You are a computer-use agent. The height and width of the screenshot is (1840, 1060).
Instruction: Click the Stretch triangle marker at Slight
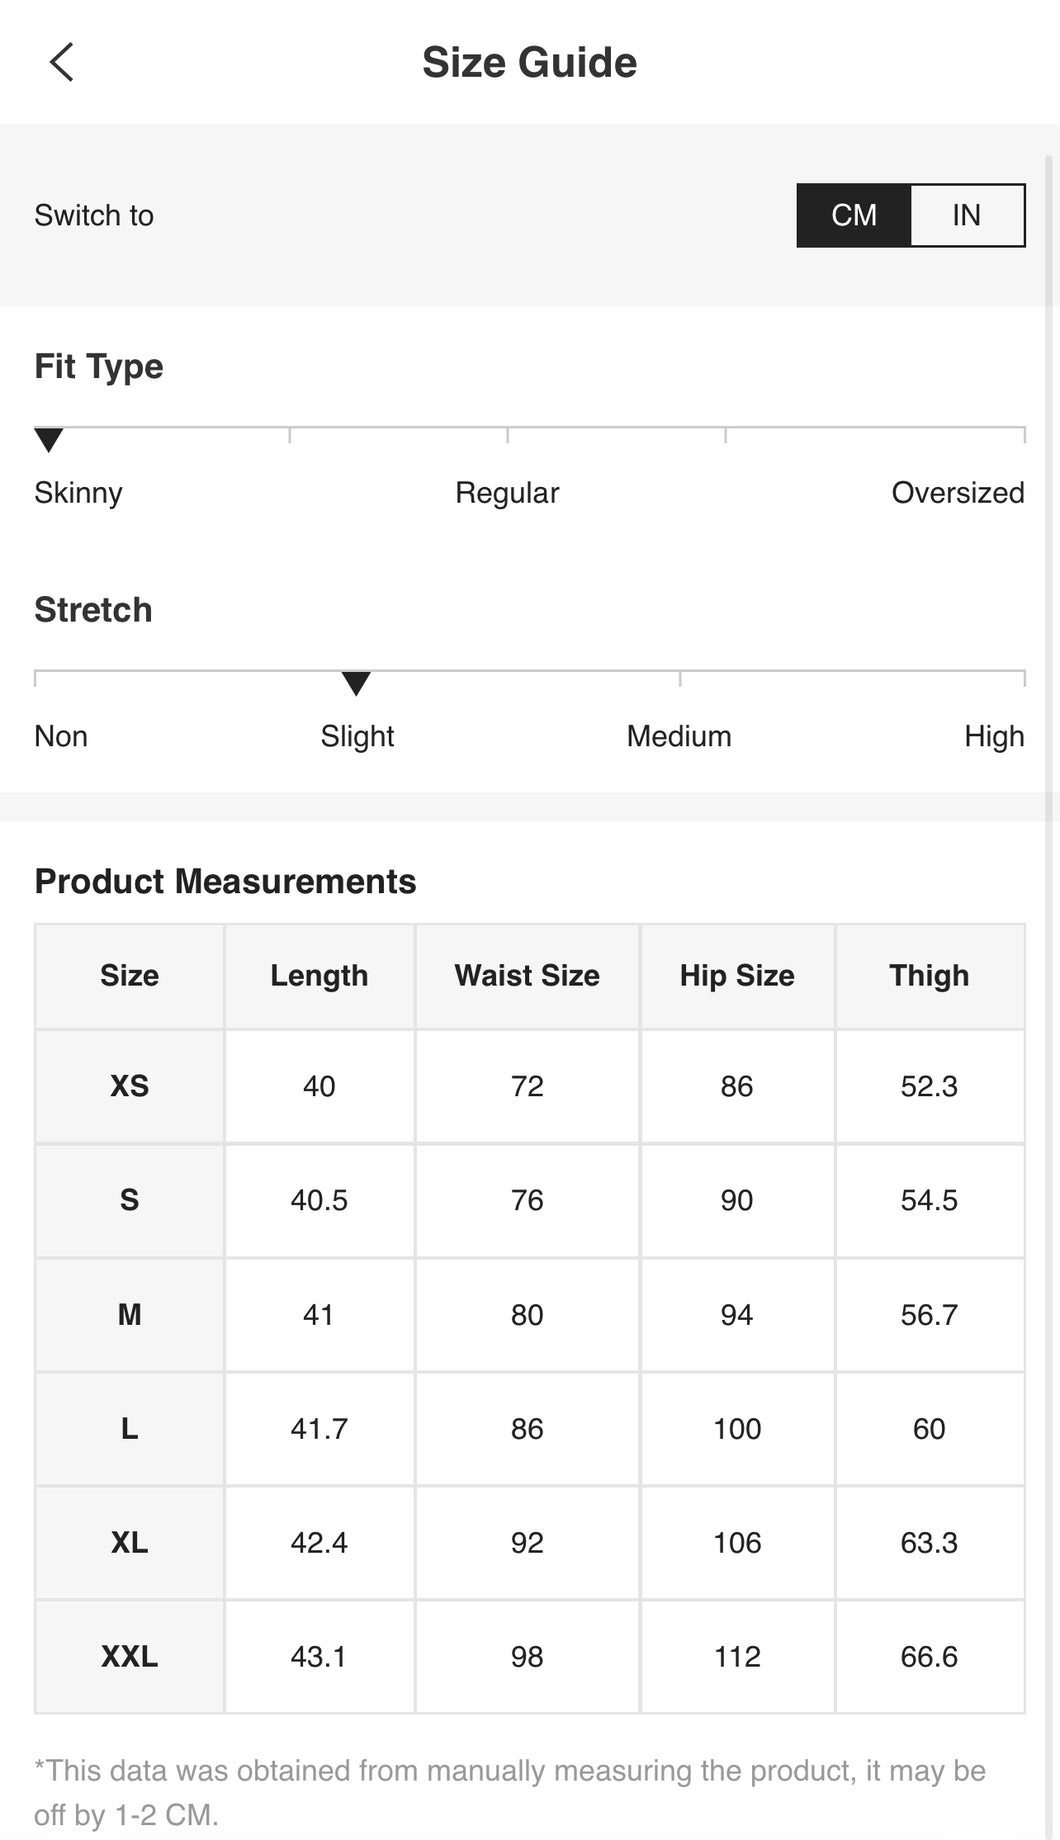(356, 683)
